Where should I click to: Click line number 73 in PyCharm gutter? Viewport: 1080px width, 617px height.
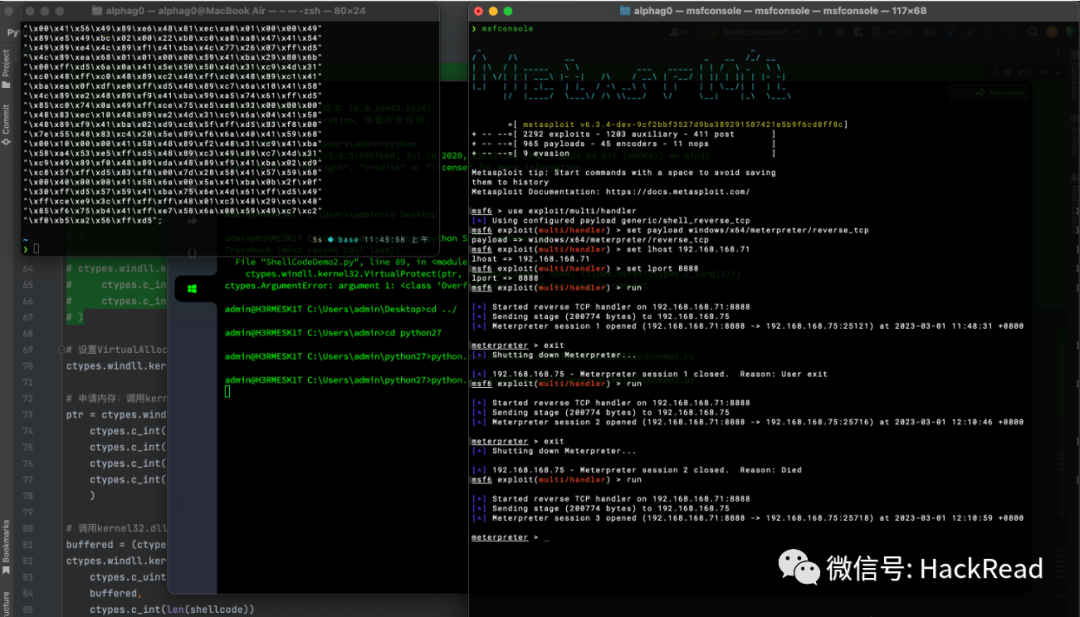[28, 415]
